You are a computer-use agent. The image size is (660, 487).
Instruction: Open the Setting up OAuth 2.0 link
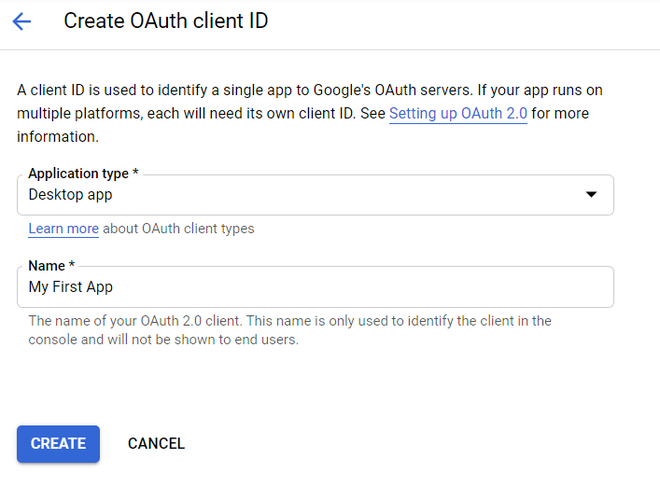click(458, 113)
